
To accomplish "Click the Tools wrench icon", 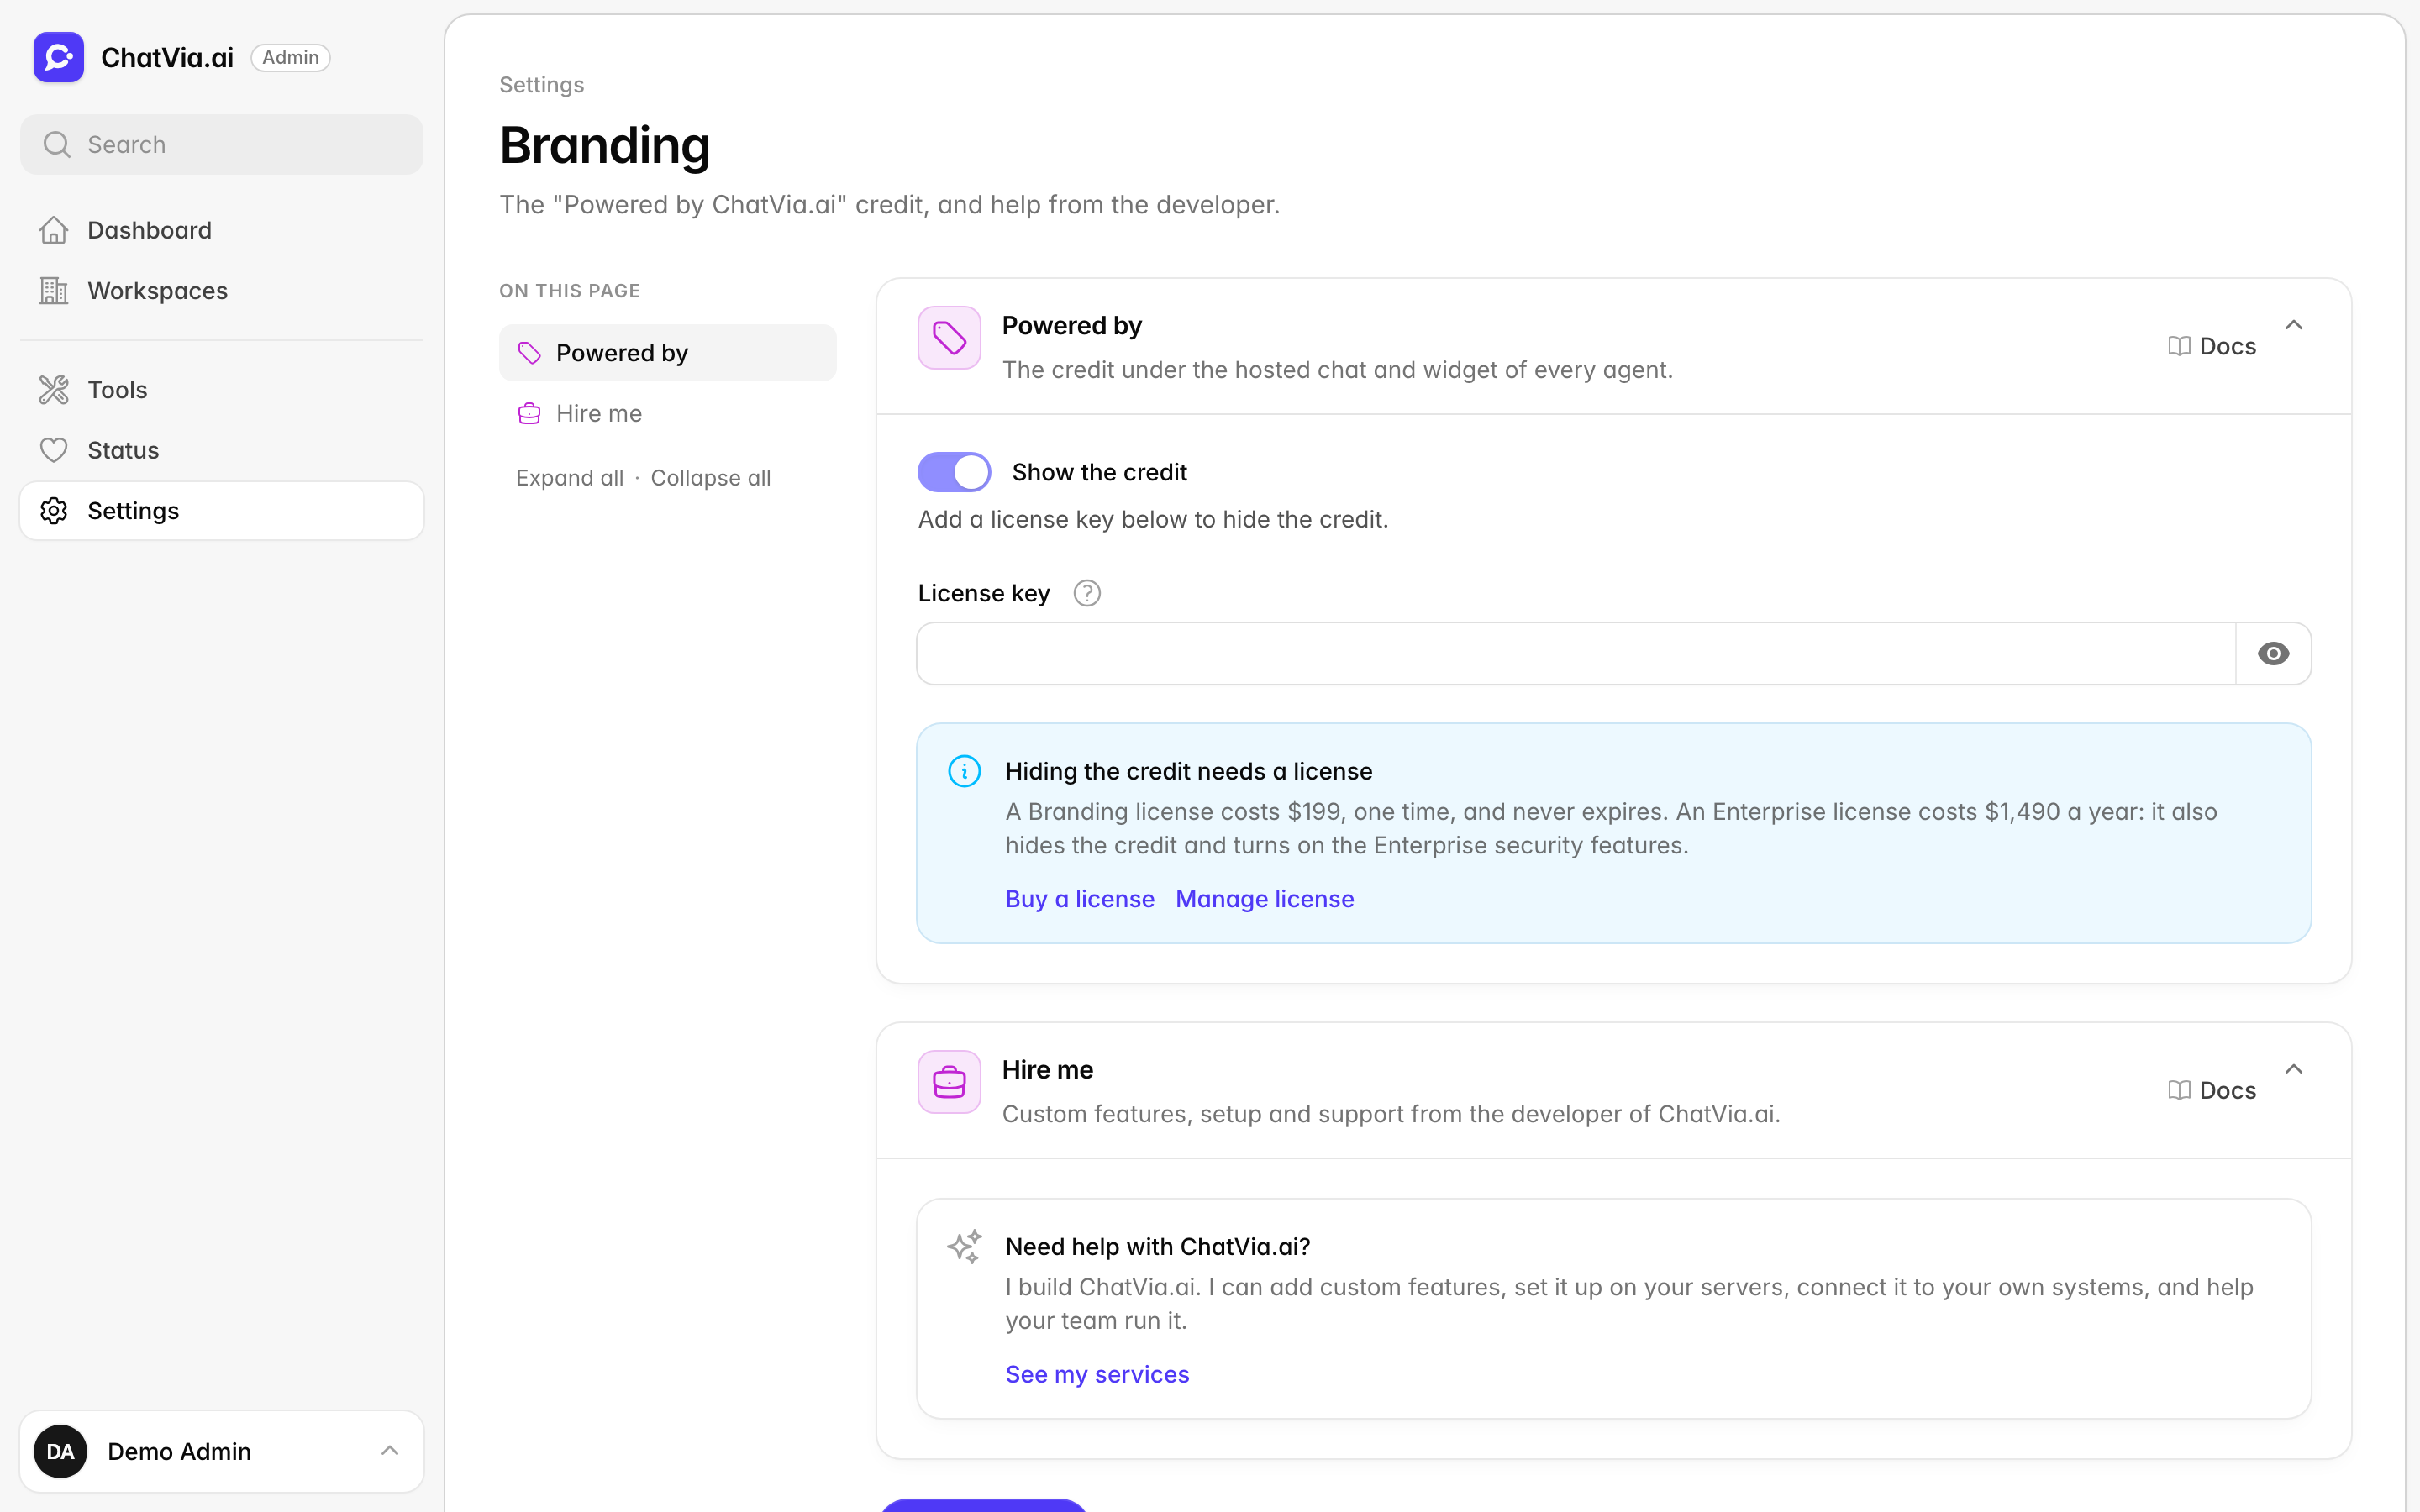I will tap(54, 389).
